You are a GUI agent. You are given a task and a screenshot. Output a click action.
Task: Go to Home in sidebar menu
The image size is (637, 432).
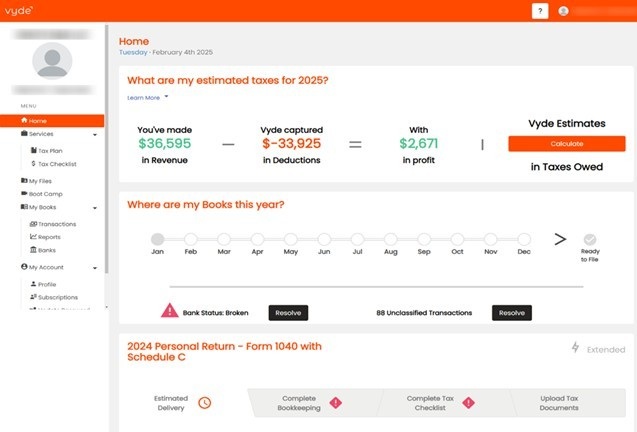point(52,121)
